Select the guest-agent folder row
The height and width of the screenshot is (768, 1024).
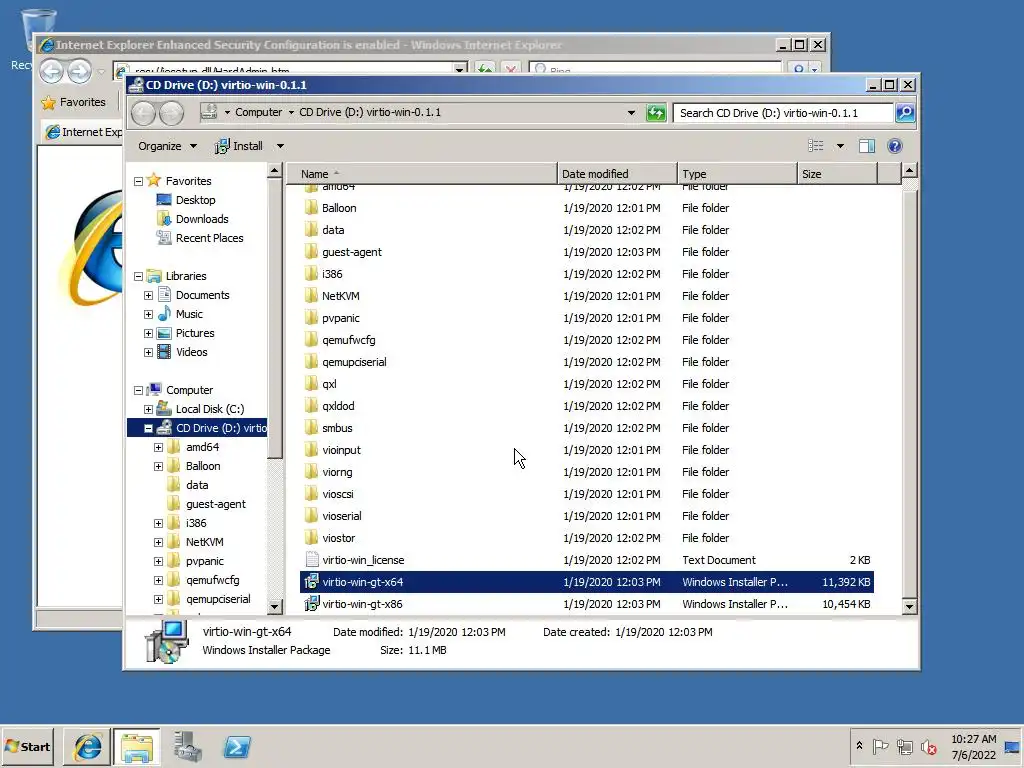(586, 252)
